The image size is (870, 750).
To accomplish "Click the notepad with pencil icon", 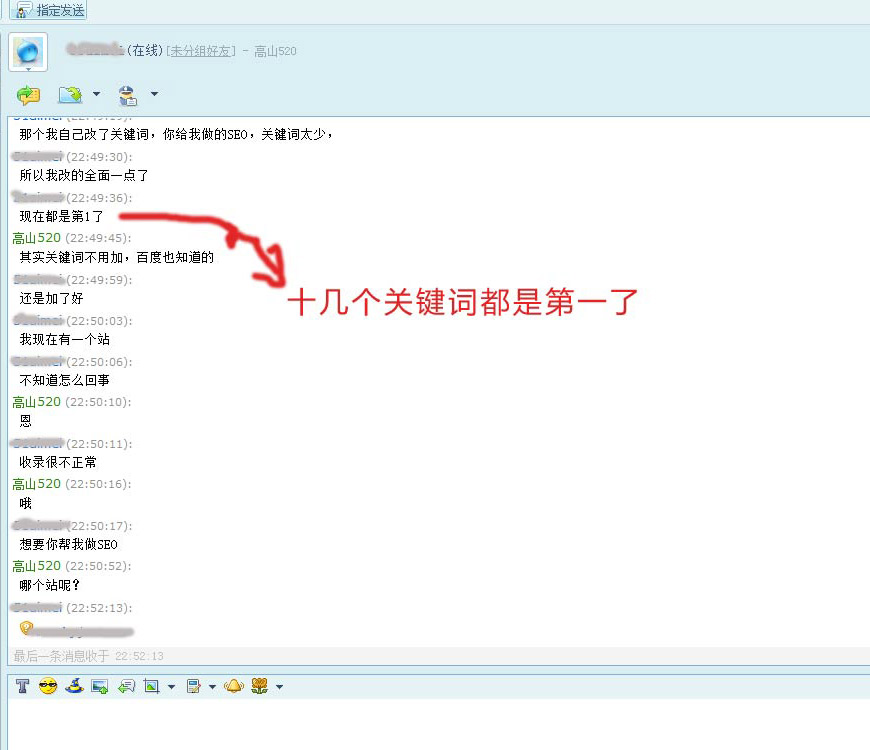I will (x=194, y=686).
